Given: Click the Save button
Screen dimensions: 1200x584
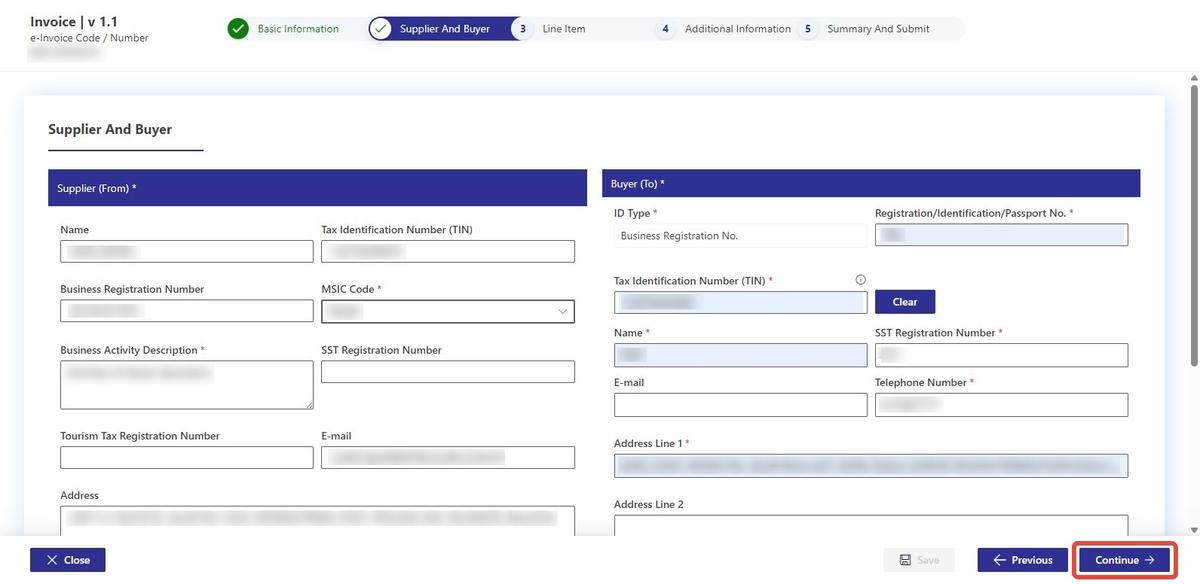Looking at the screenshot, I should 919,560.
